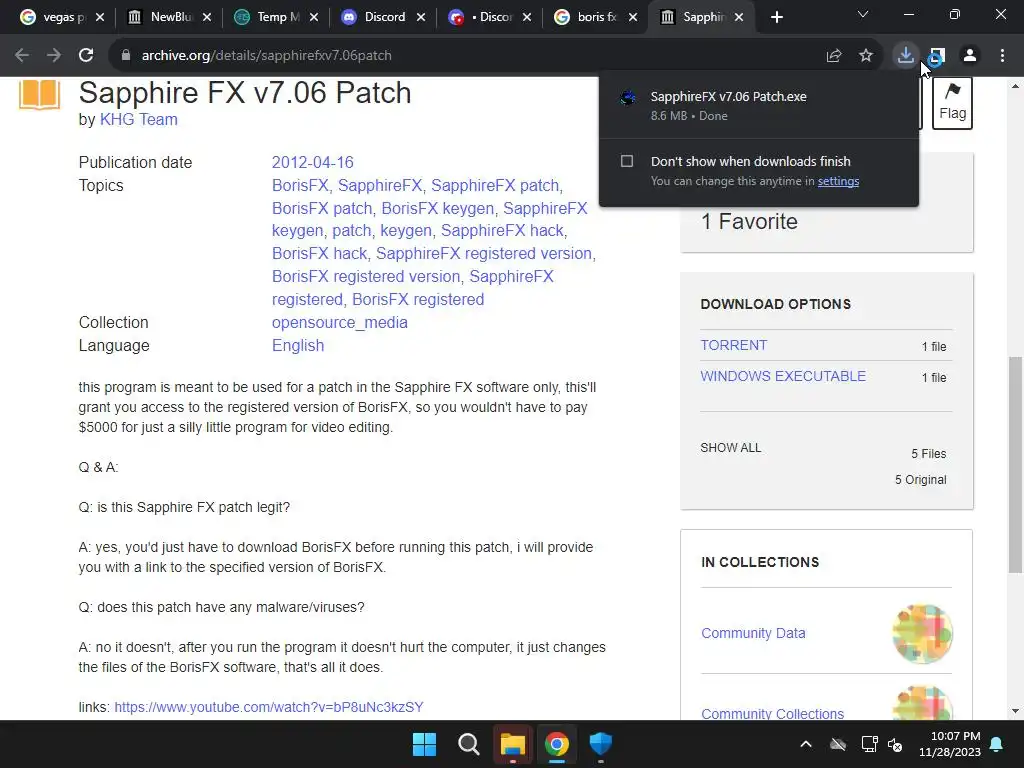Open Chrome's three-dot menu
The image size is (1024, 768).
[x=1002, y=56]
